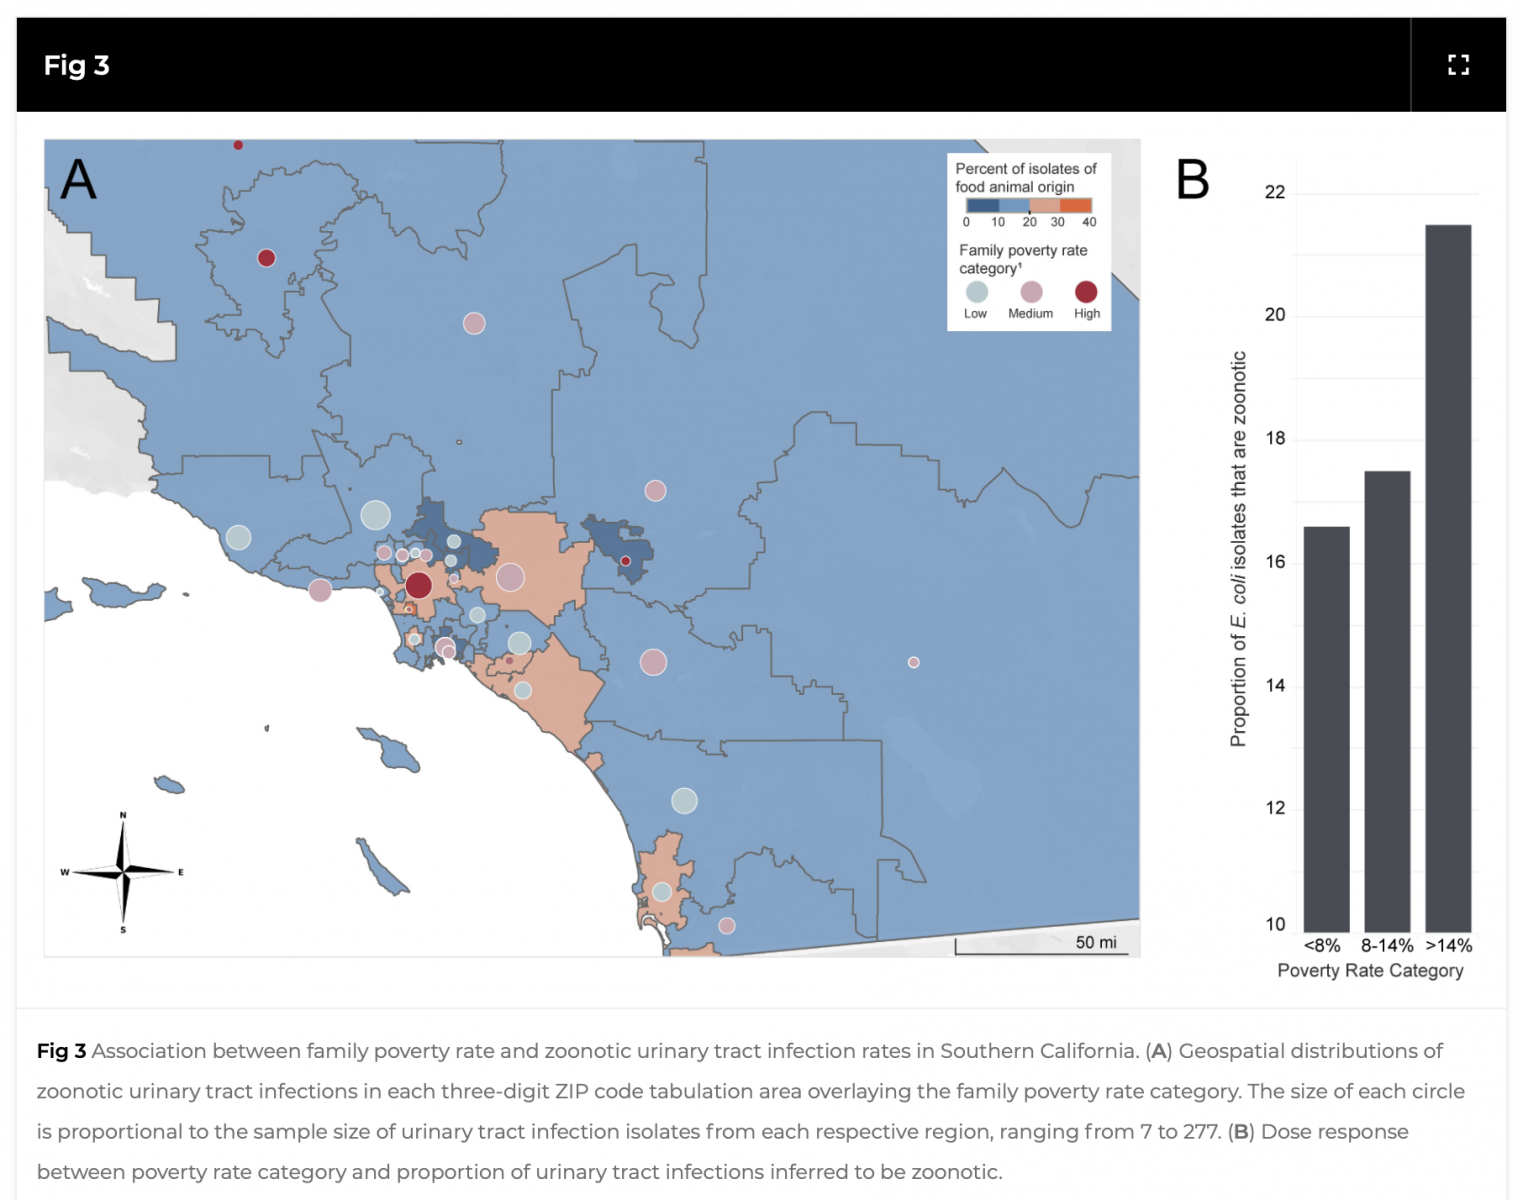Click the bold Fig 3 caption label
Image resolution: width=1523 pixels, height=1200 pixels.
[x=61, y=1051]
